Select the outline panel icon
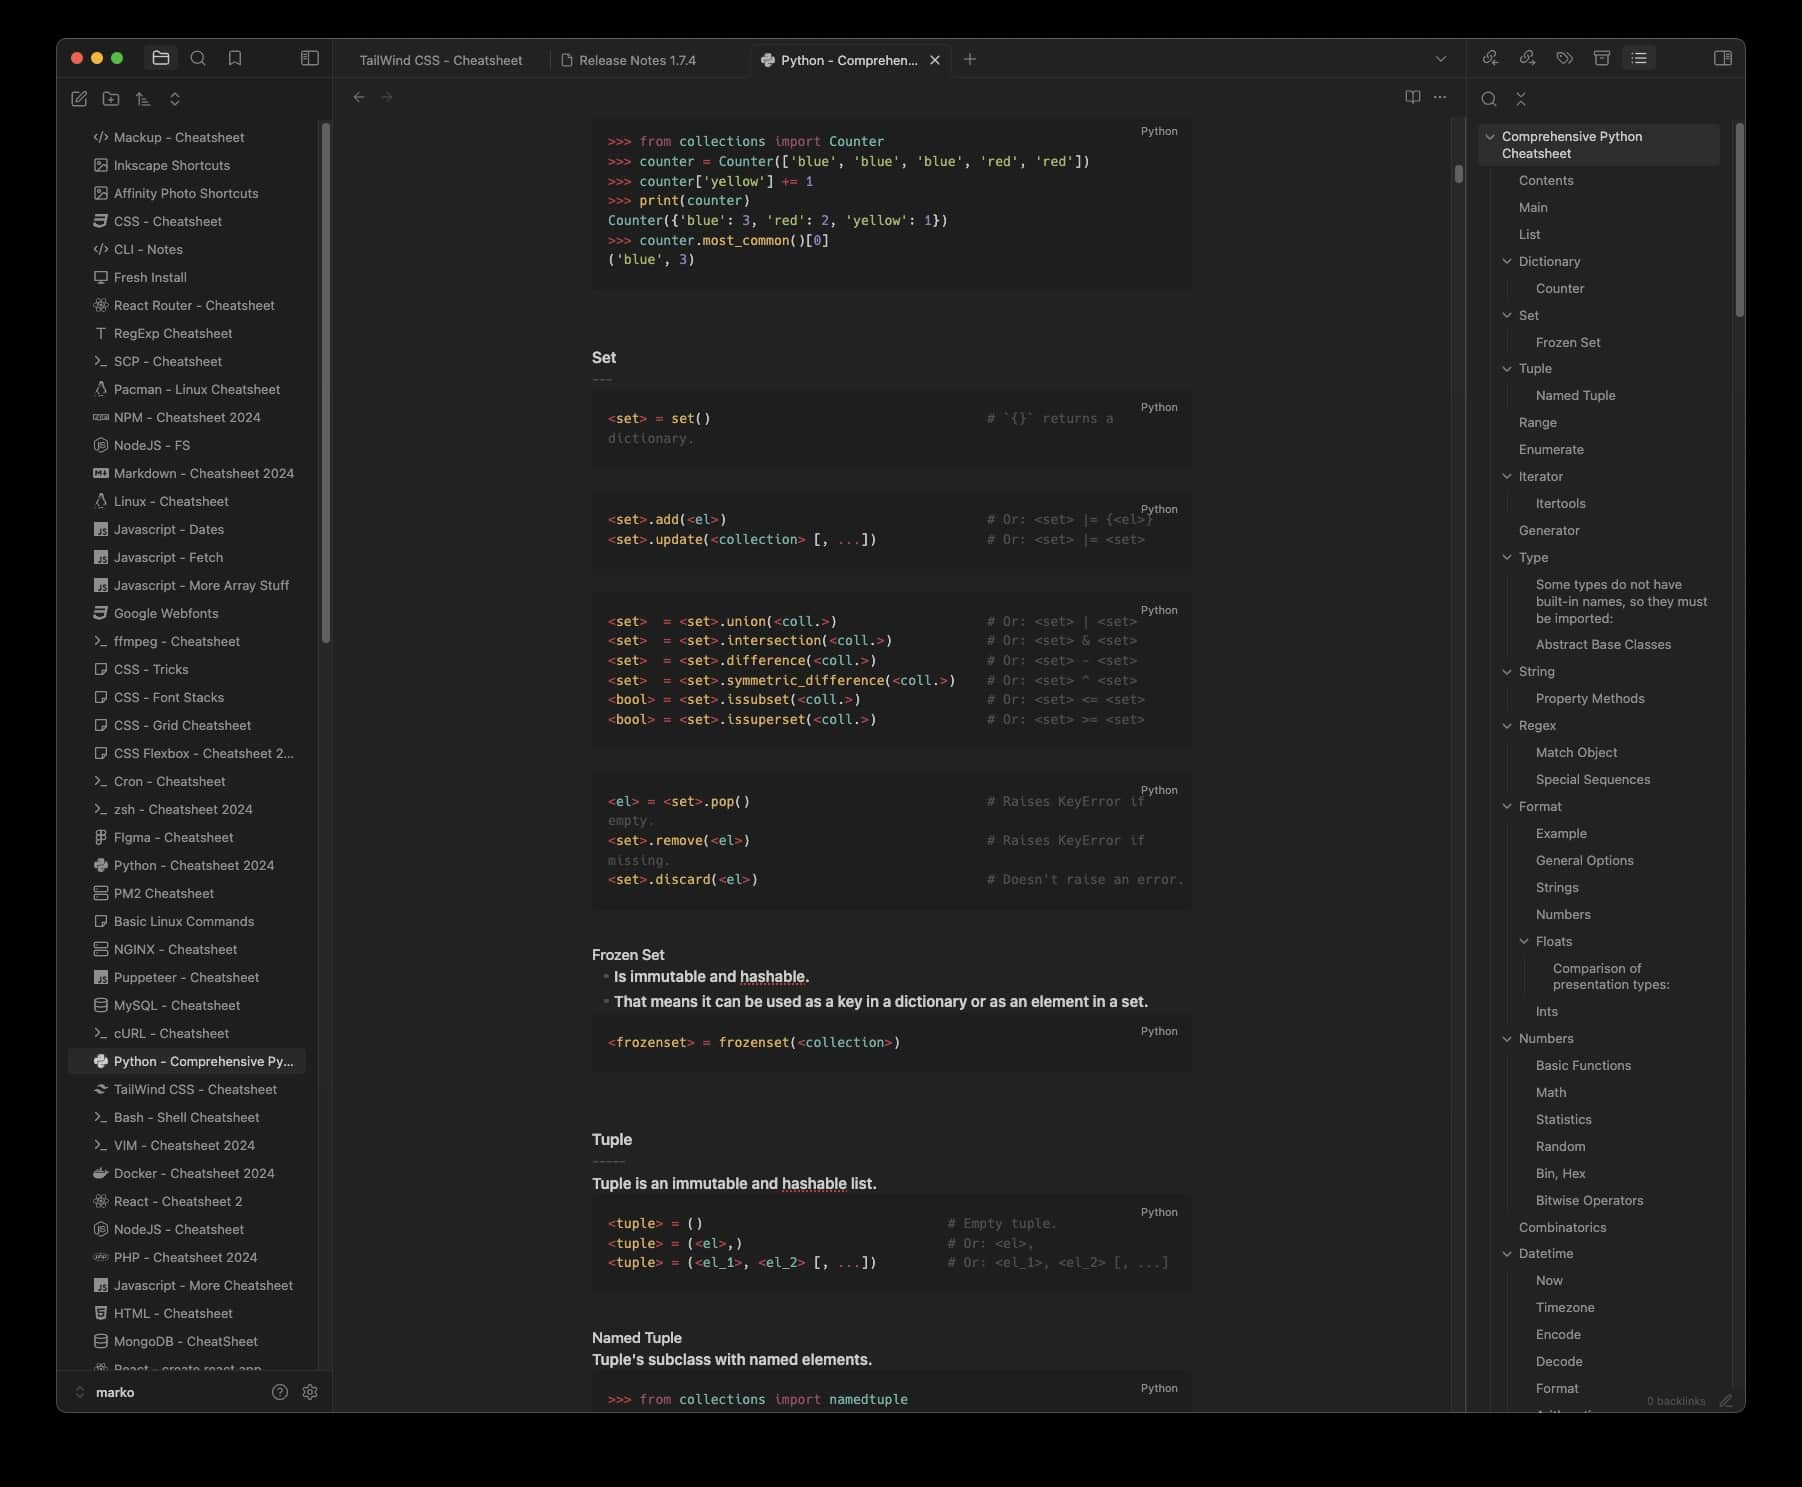The width and height of the screenshot is (1802, 1487). pos(1639,58)
